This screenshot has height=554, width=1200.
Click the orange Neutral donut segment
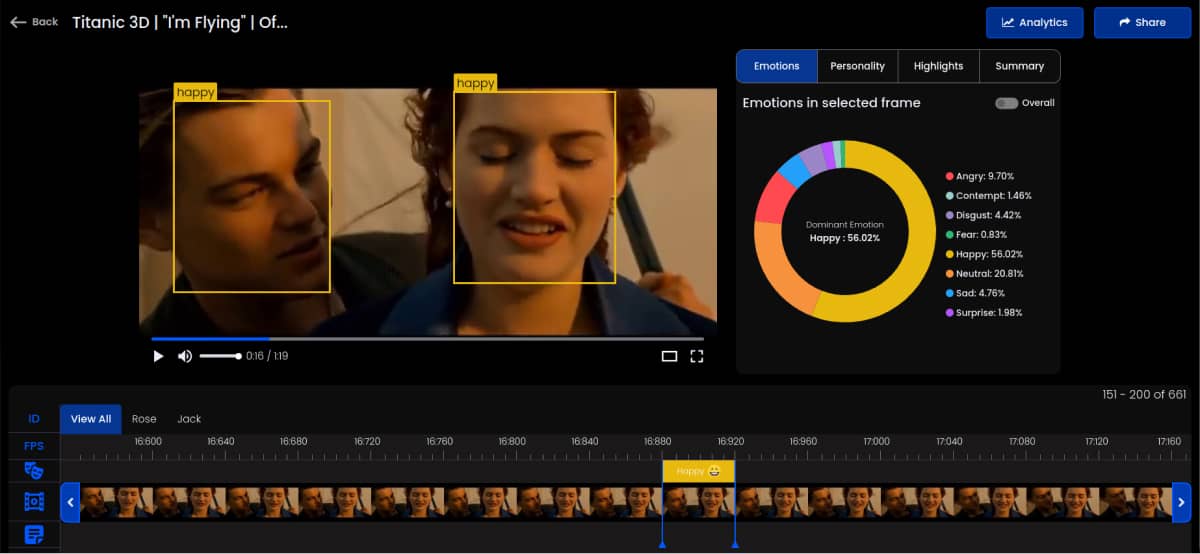pos(778,269)
